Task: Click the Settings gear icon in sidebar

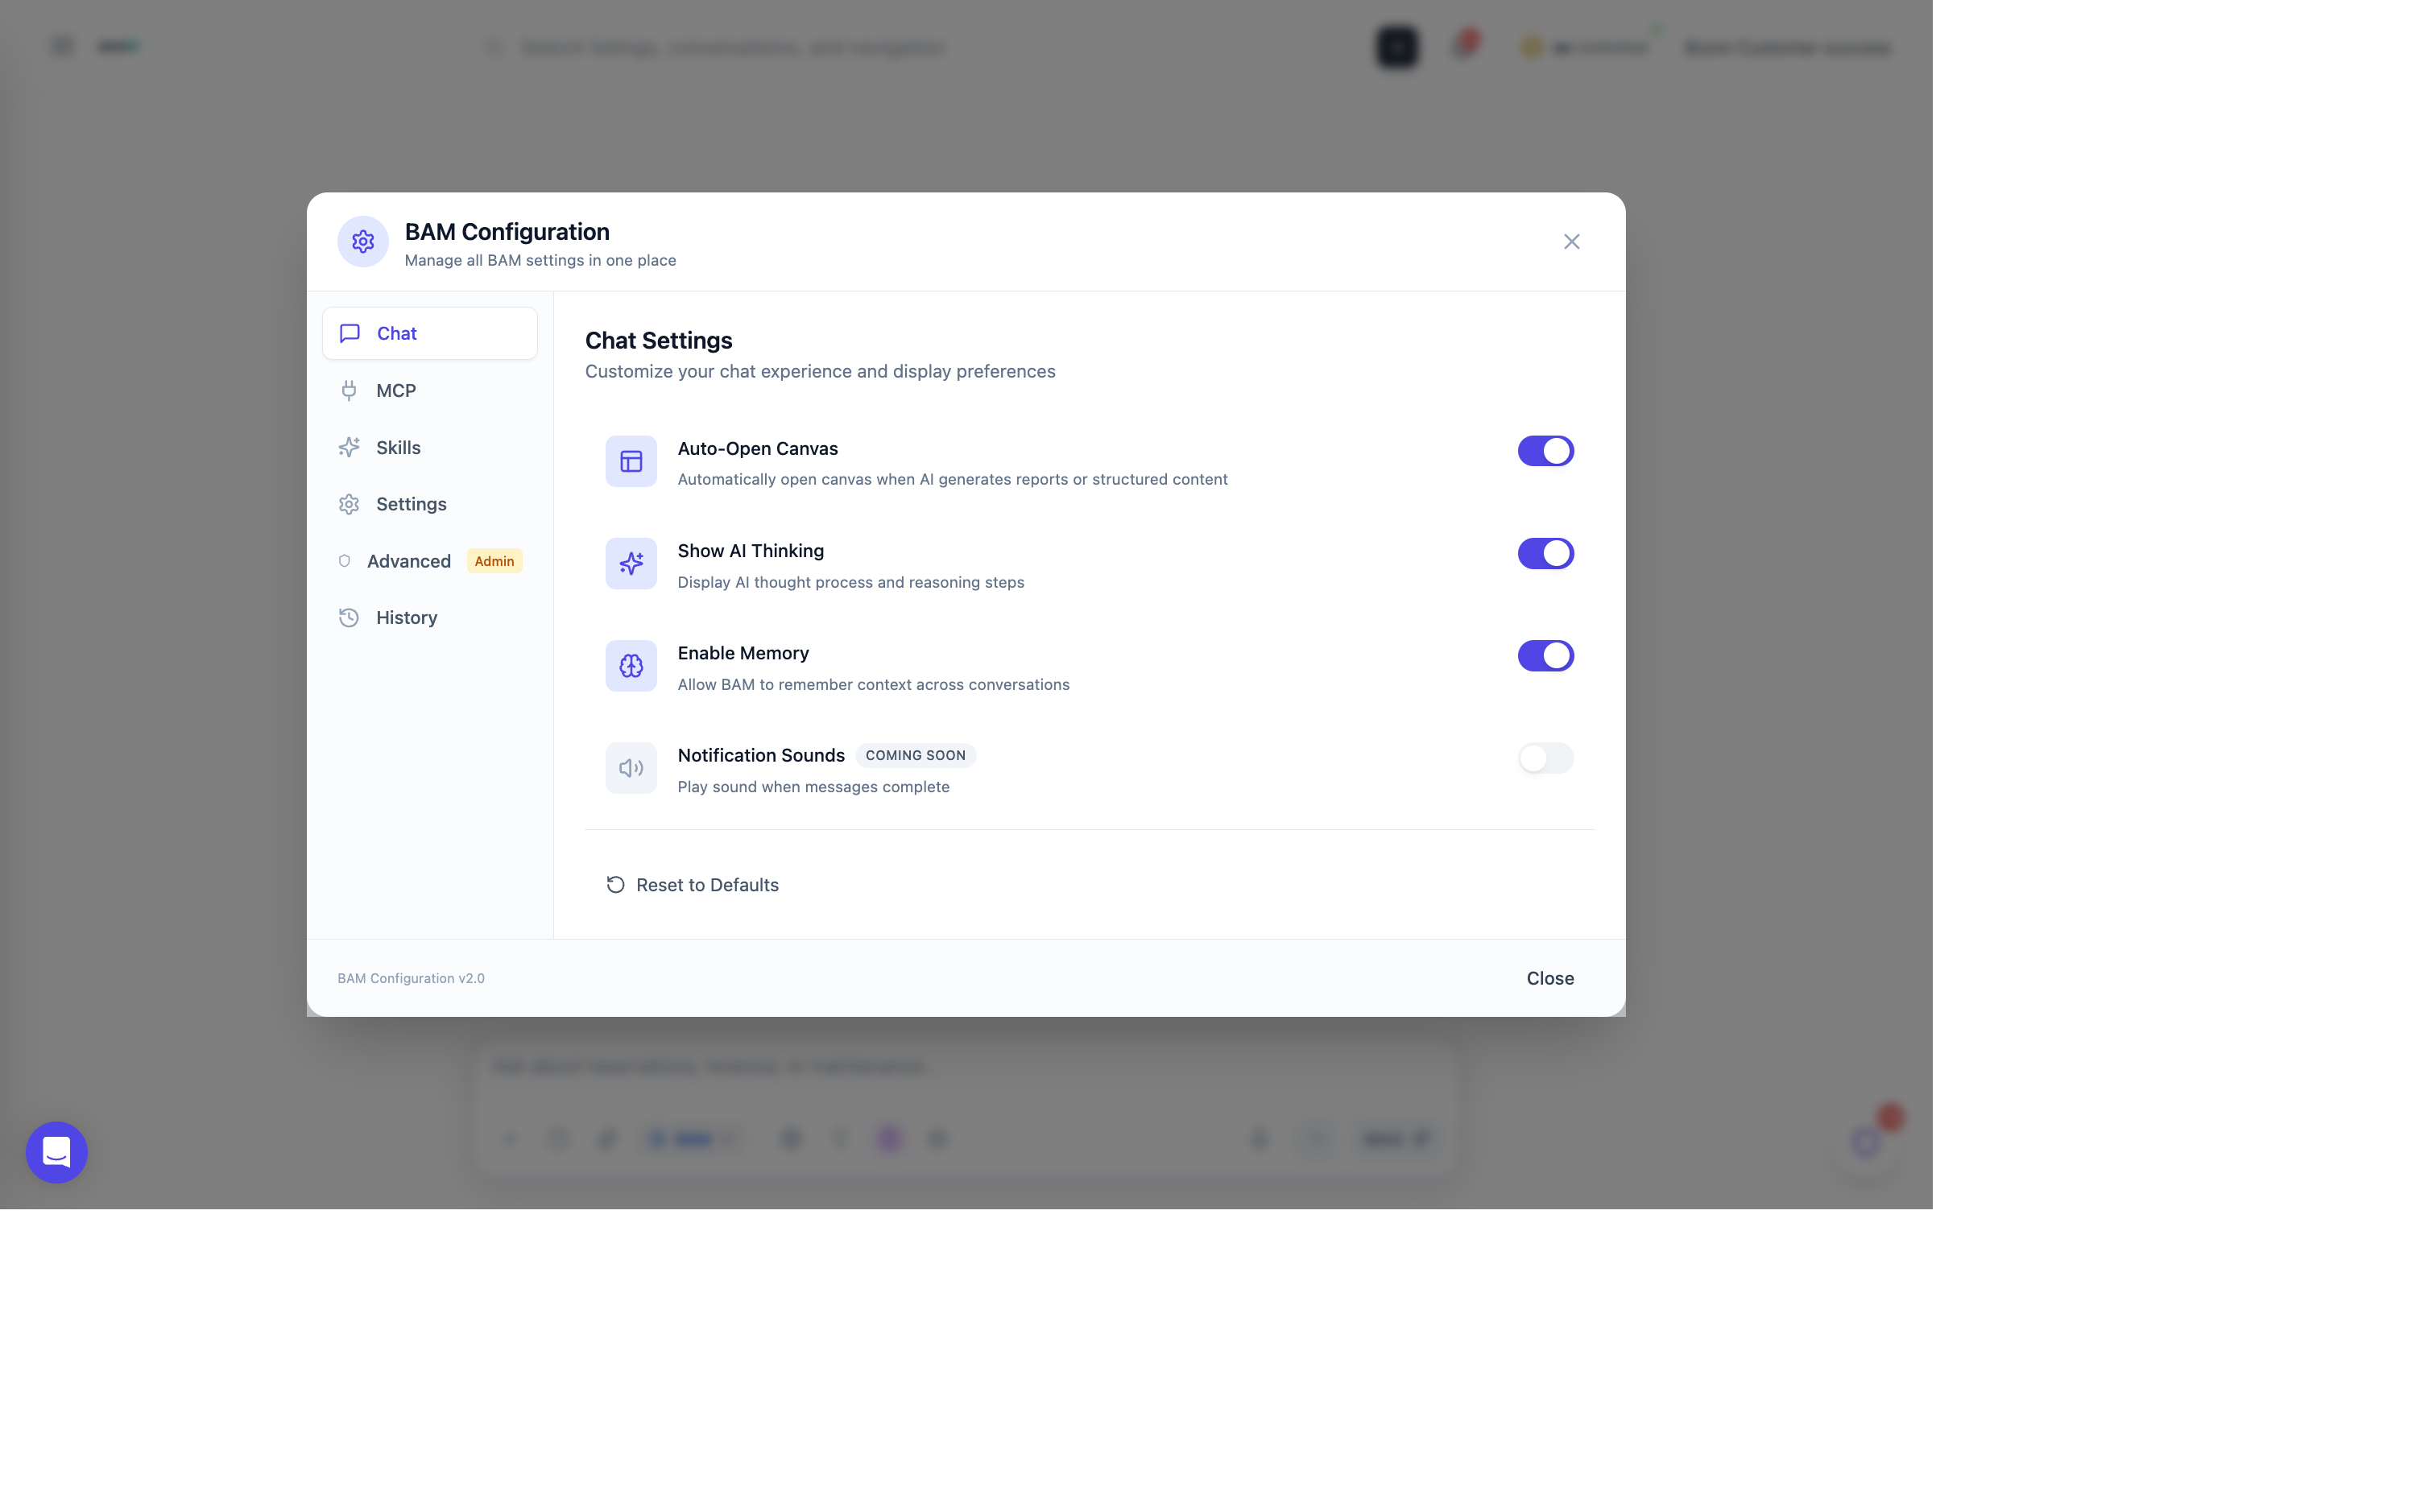Action: click(349, 504)
